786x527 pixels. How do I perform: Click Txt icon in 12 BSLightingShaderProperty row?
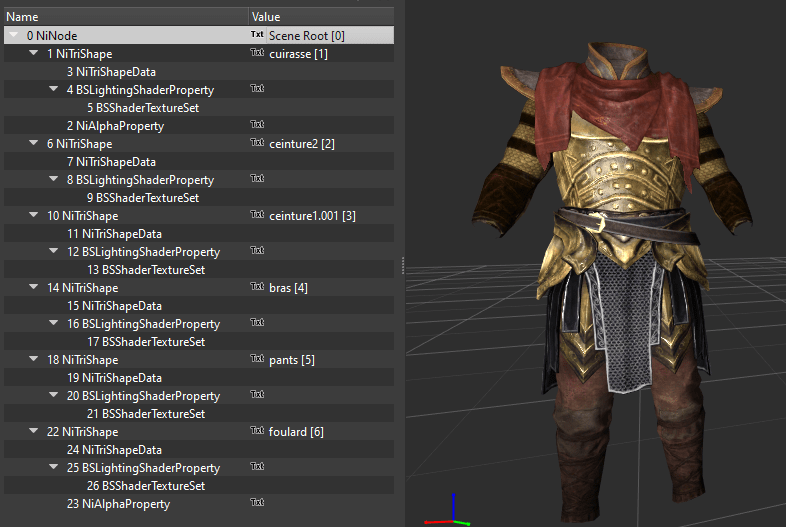[x=257, y=251]
